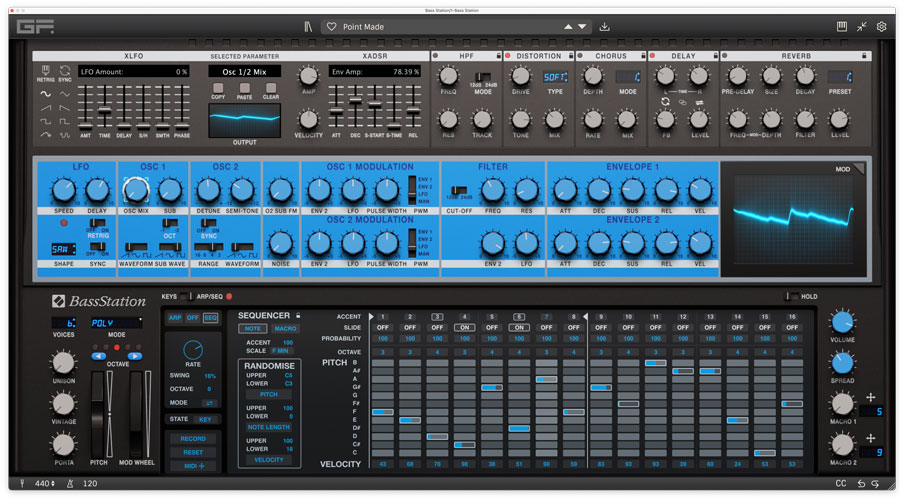This screenshot has height=500, width=904.
Task: Select ARP in the arp/seq mode selector
Action: (175, 317)
